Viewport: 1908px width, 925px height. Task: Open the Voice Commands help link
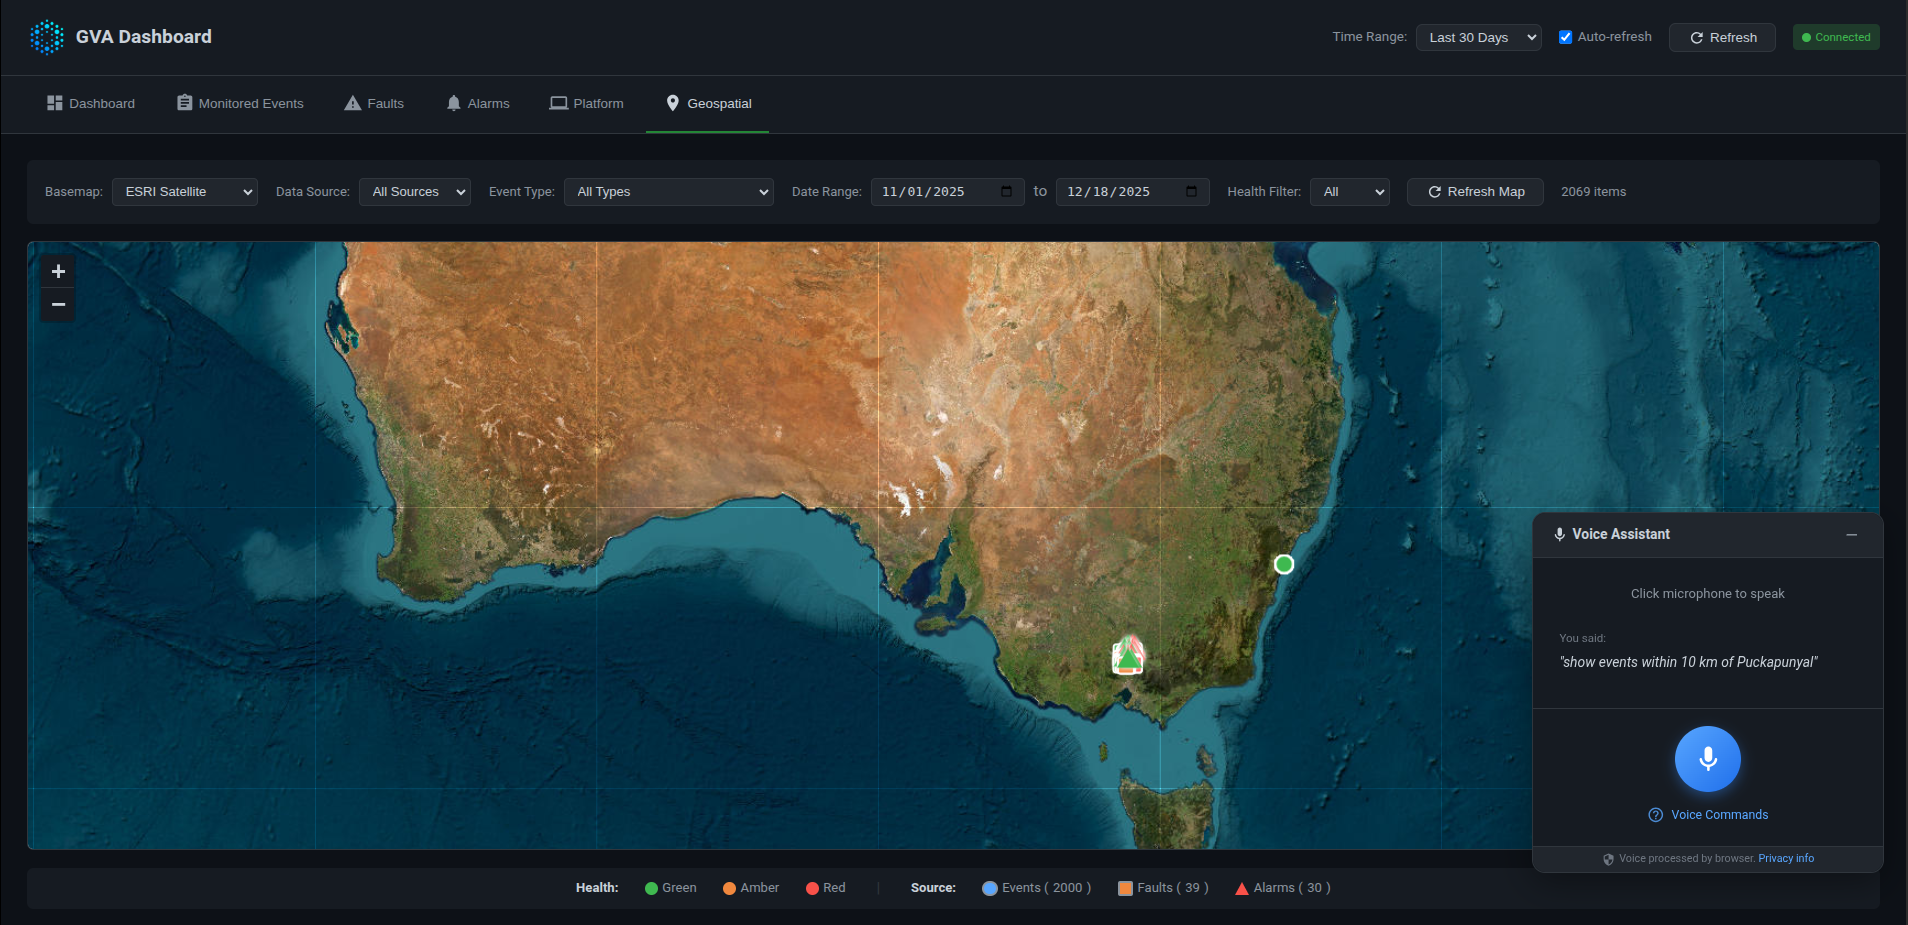(x=1718, y=815)
